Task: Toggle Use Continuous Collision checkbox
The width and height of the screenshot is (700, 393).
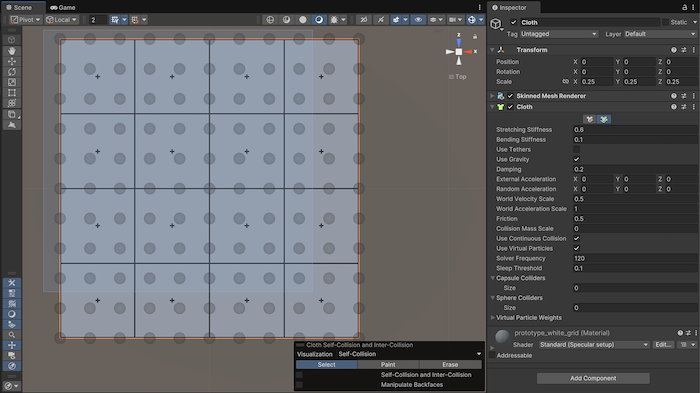Action: pyautogui.click(x=576, y=238)
